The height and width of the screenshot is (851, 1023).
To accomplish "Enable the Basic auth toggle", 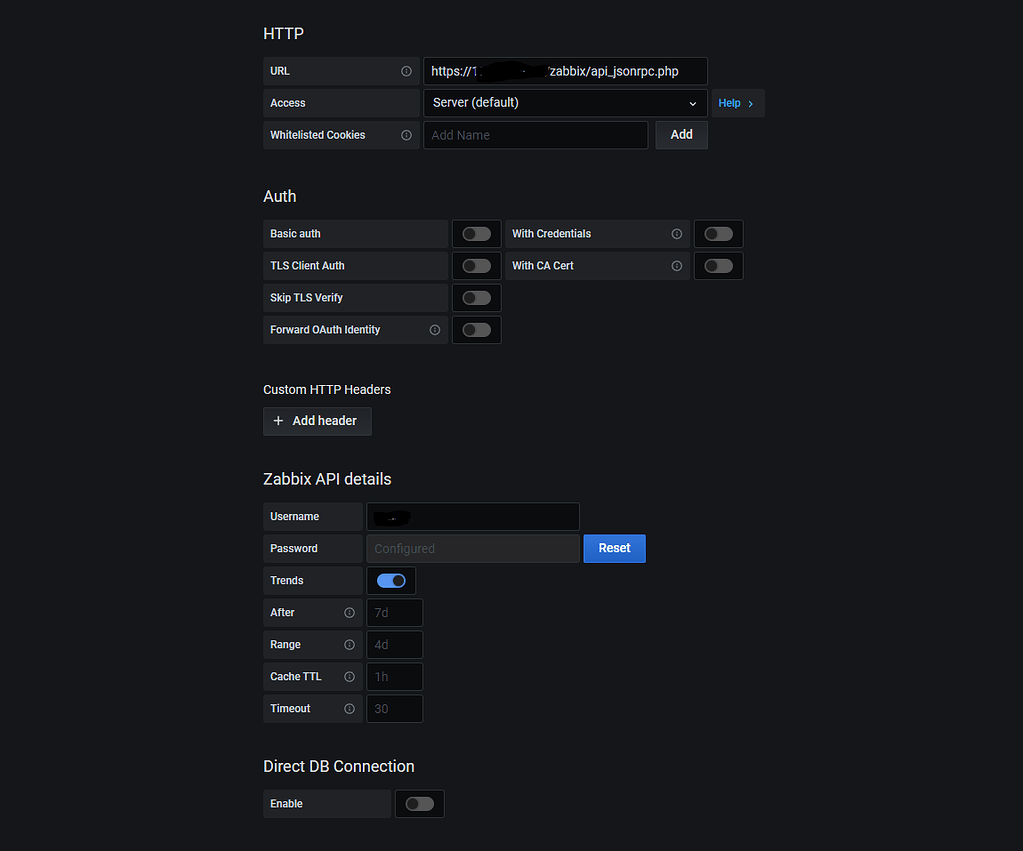I will (x=476, y=234).
